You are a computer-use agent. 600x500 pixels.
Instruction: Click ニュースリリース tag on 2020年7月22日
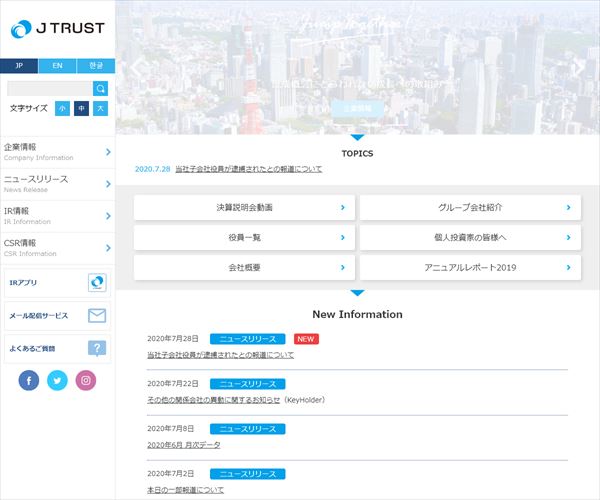248,384
